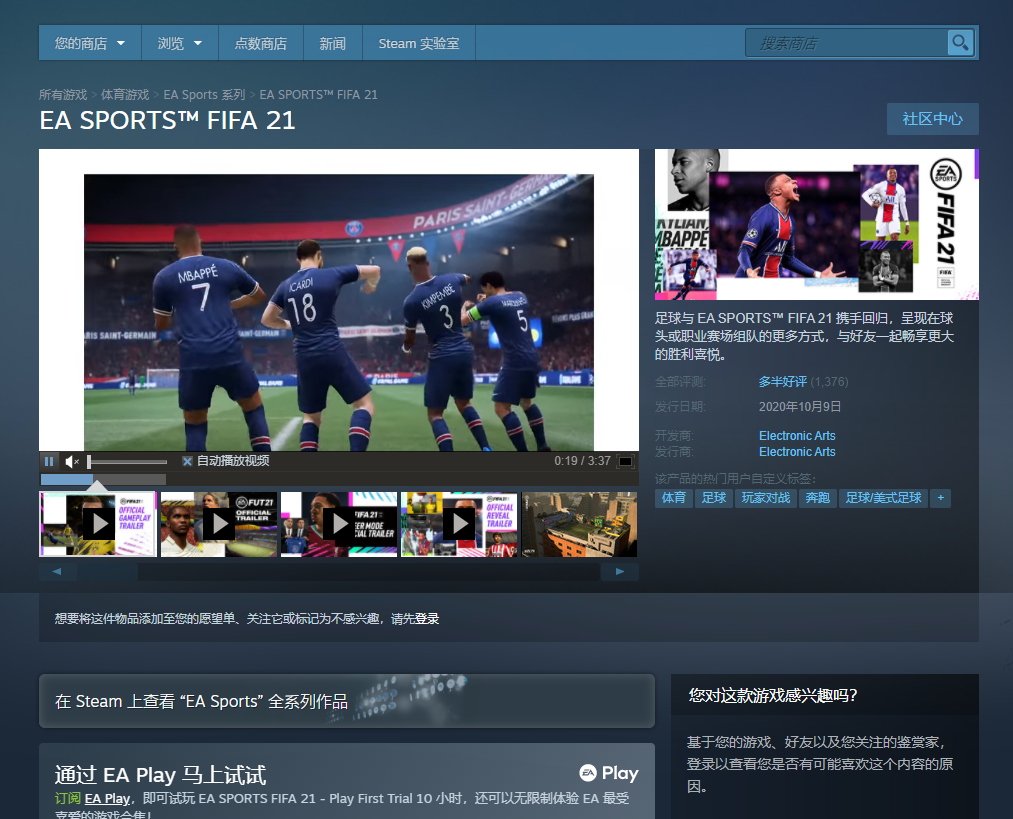Viewport: 1013px width, 819px height.
Task: Click the right arrow of thumbnail strip
Action: (x=620, y=572)
